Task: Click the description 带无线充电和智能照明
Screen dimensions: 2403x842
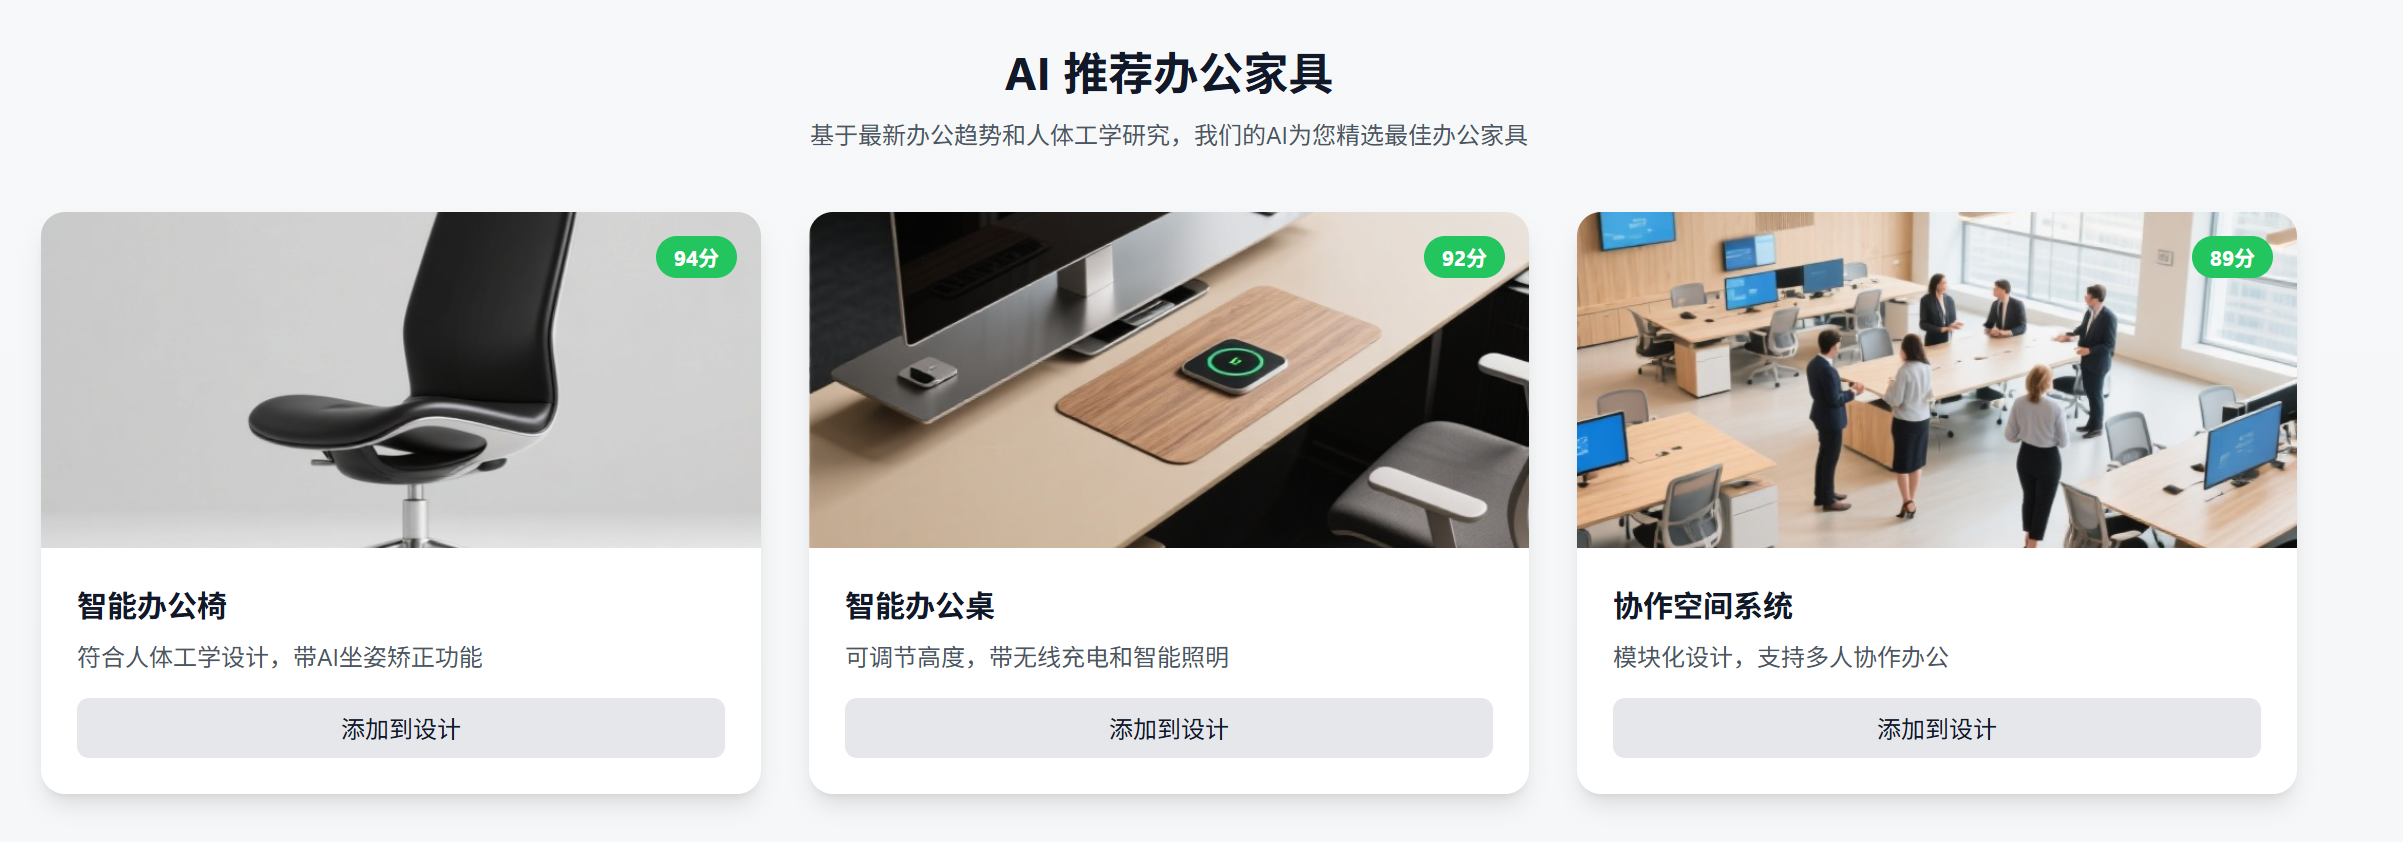Action: 1109,657
